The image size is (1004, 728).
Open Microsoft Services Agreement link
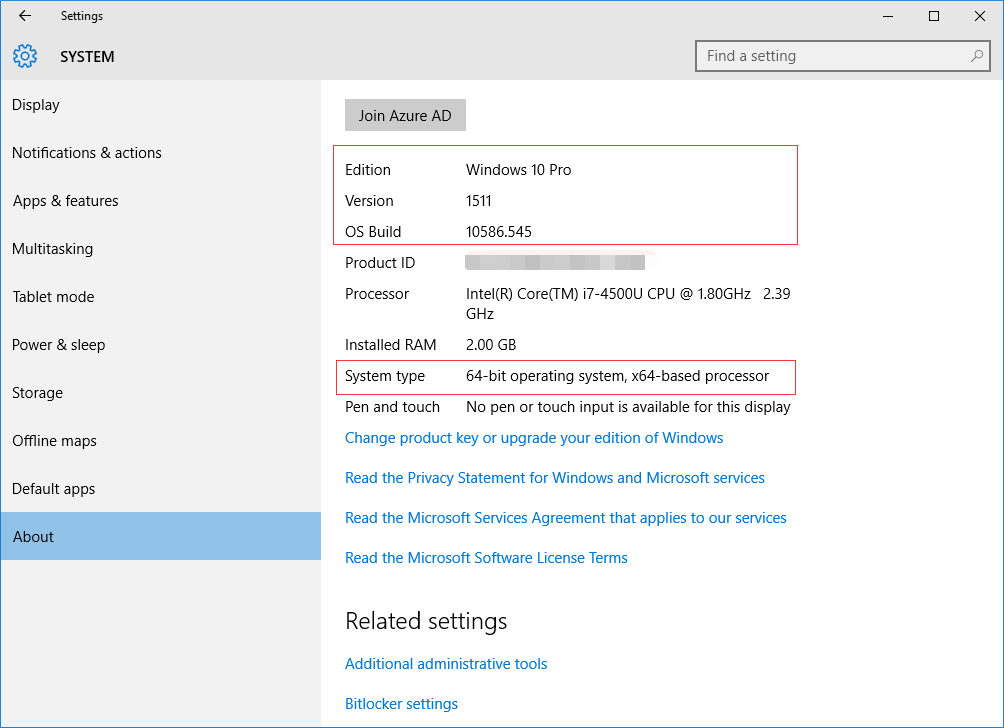(565, 518)
